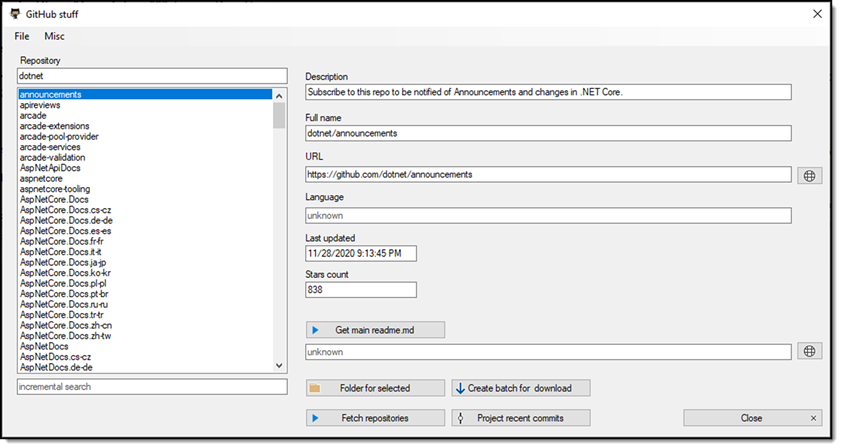
Task: Click the Stars count field showing 838
Action: coord(360,290)
